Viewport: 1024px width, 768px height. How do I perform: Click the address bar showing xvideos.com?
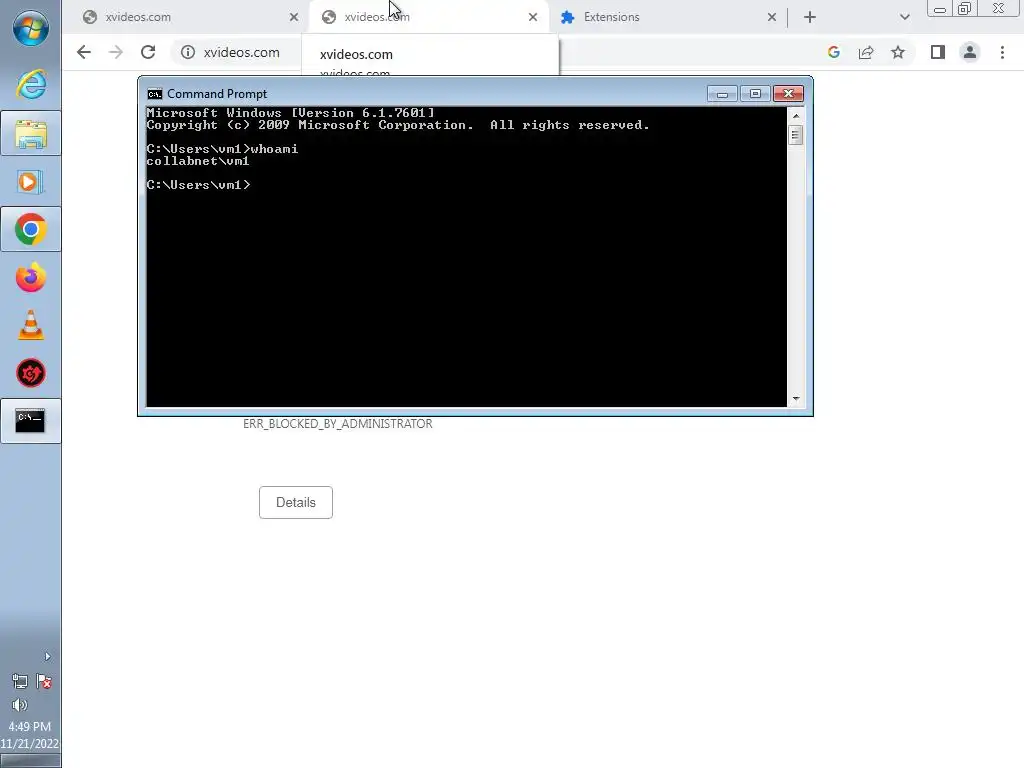[x=242, y=52]
